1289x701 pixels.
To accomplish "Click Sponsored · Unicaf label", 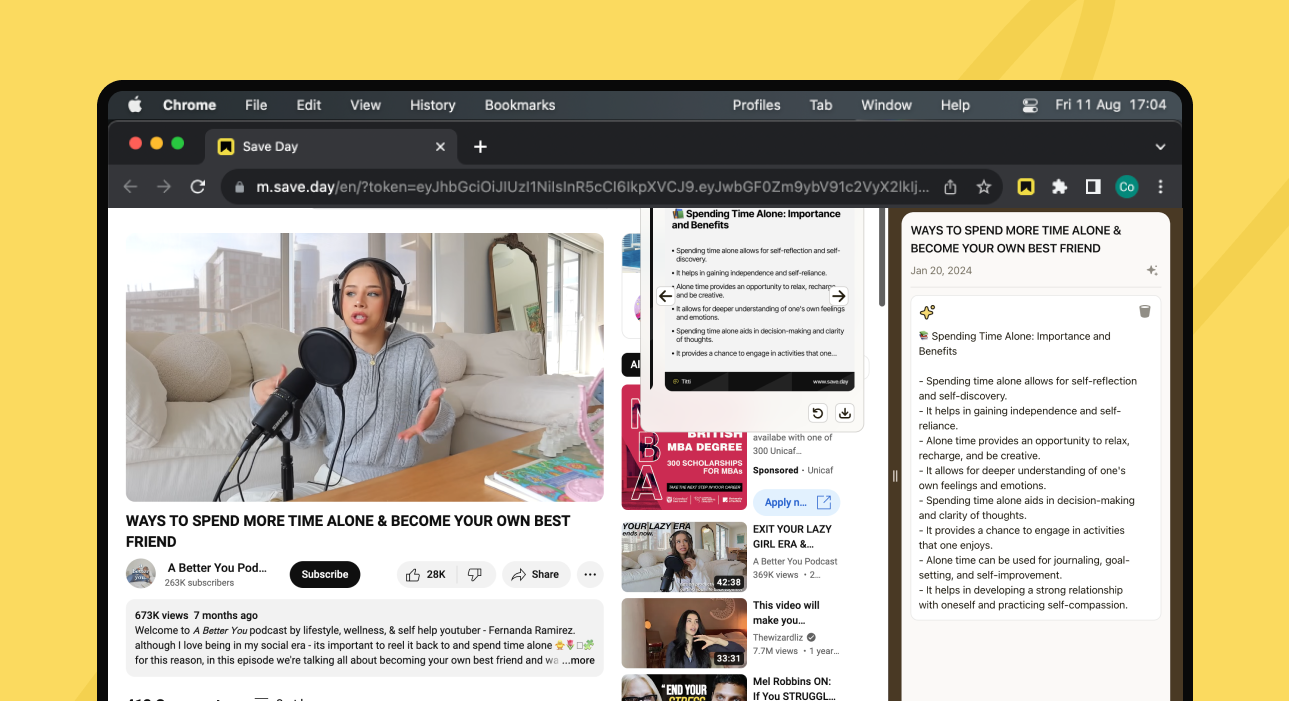I will coord(793,470).
